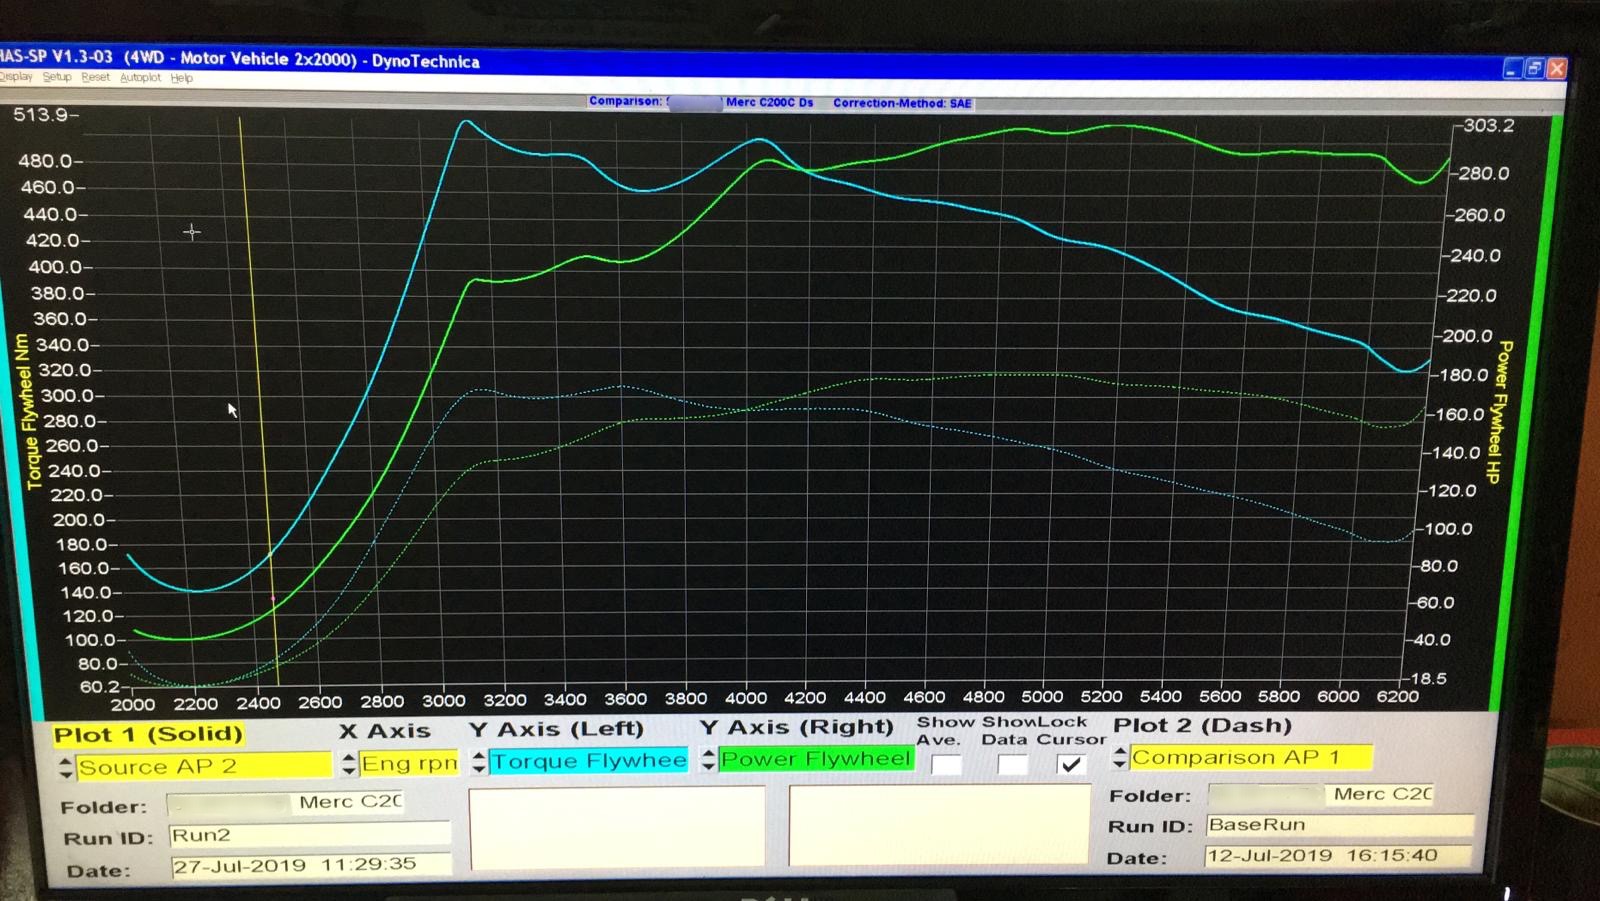Image resolution: width=1600 pixels, height=901 pixels.
Task: Click the Correction-Method: SAE header text
Action: (902, 103)
